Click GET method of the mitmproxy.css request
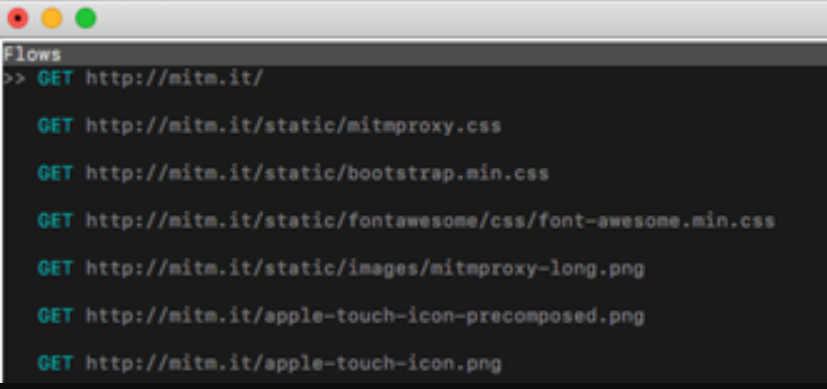Image resolution: width=827 pixels, height=389 pixels. [x=55, y=127]
